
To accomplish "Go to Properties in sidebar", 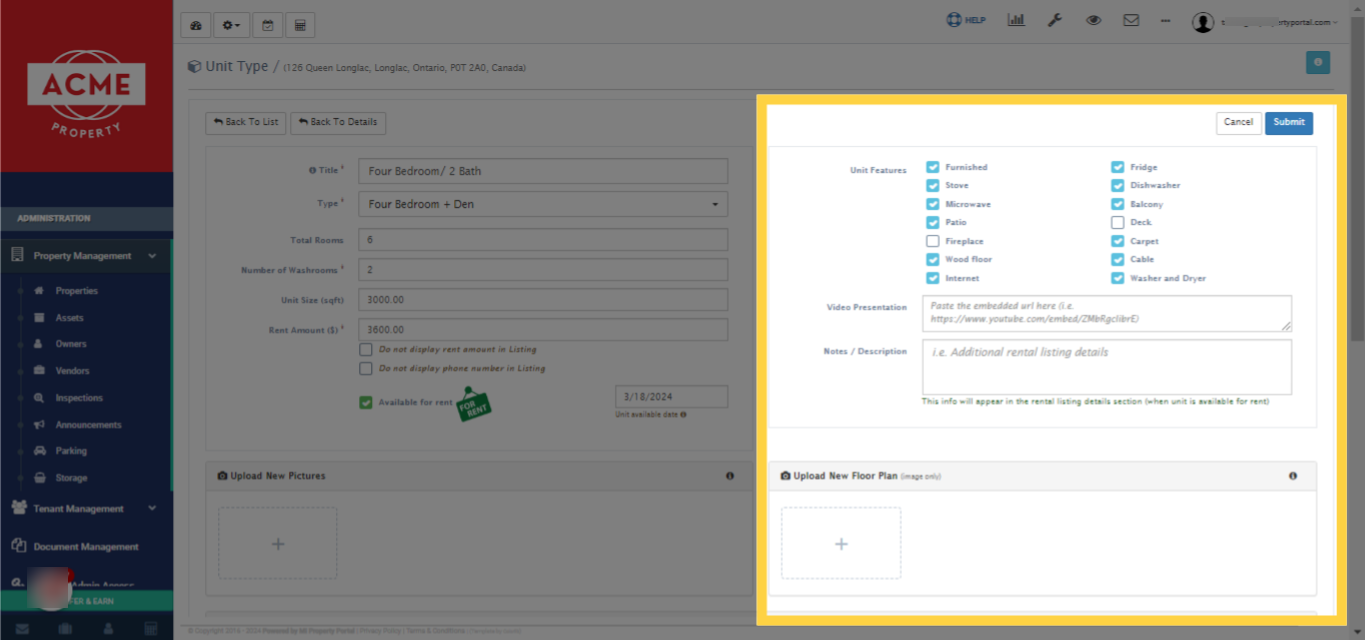I will click(x=77, y=291).
